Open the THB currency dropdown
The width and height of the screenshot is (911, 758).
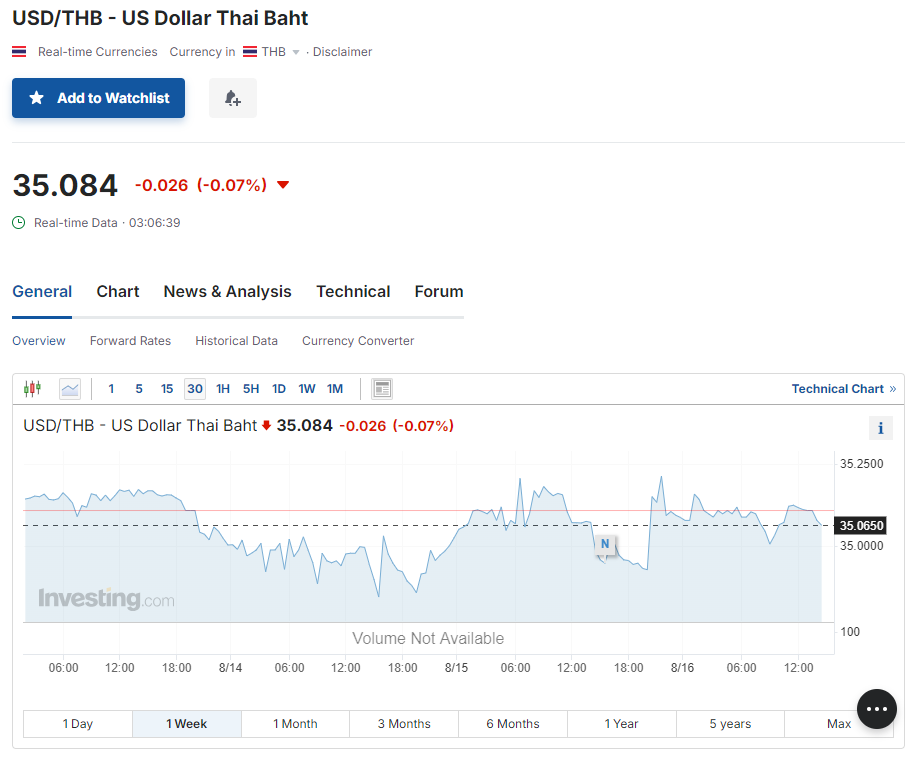click(273, 52)
